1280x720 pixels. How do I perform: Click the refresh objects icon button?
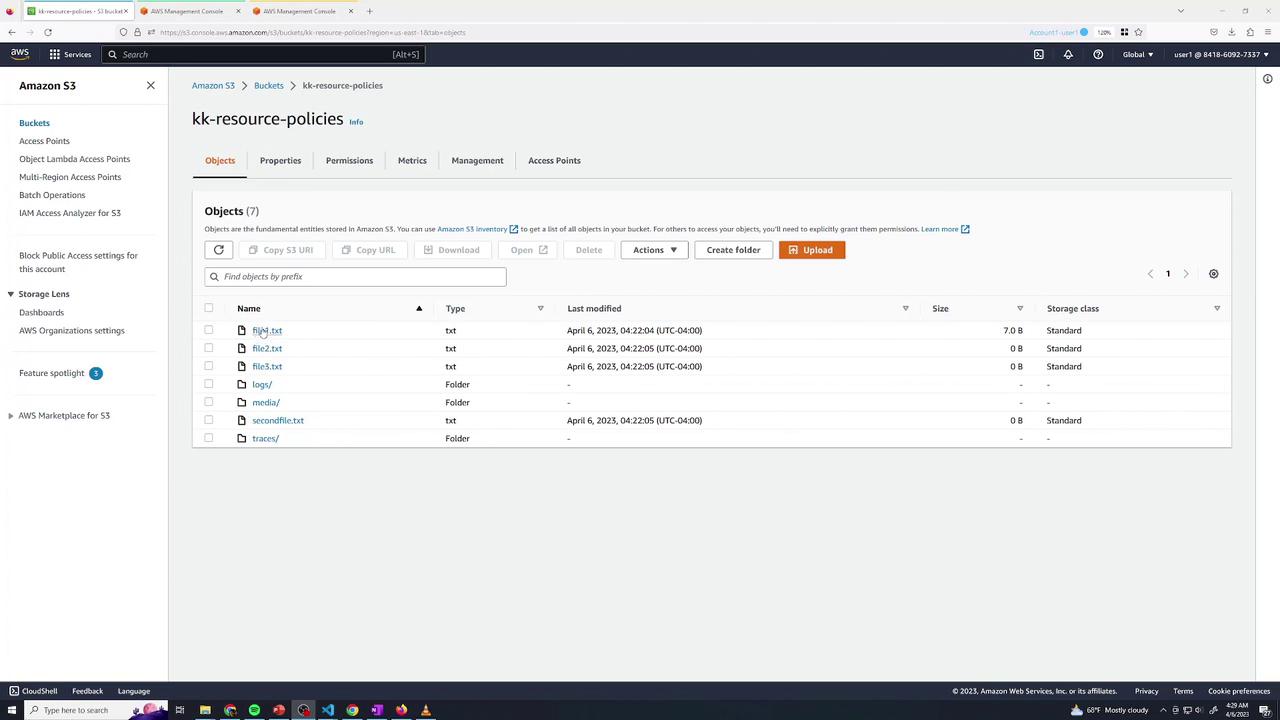tap(218, 250)
